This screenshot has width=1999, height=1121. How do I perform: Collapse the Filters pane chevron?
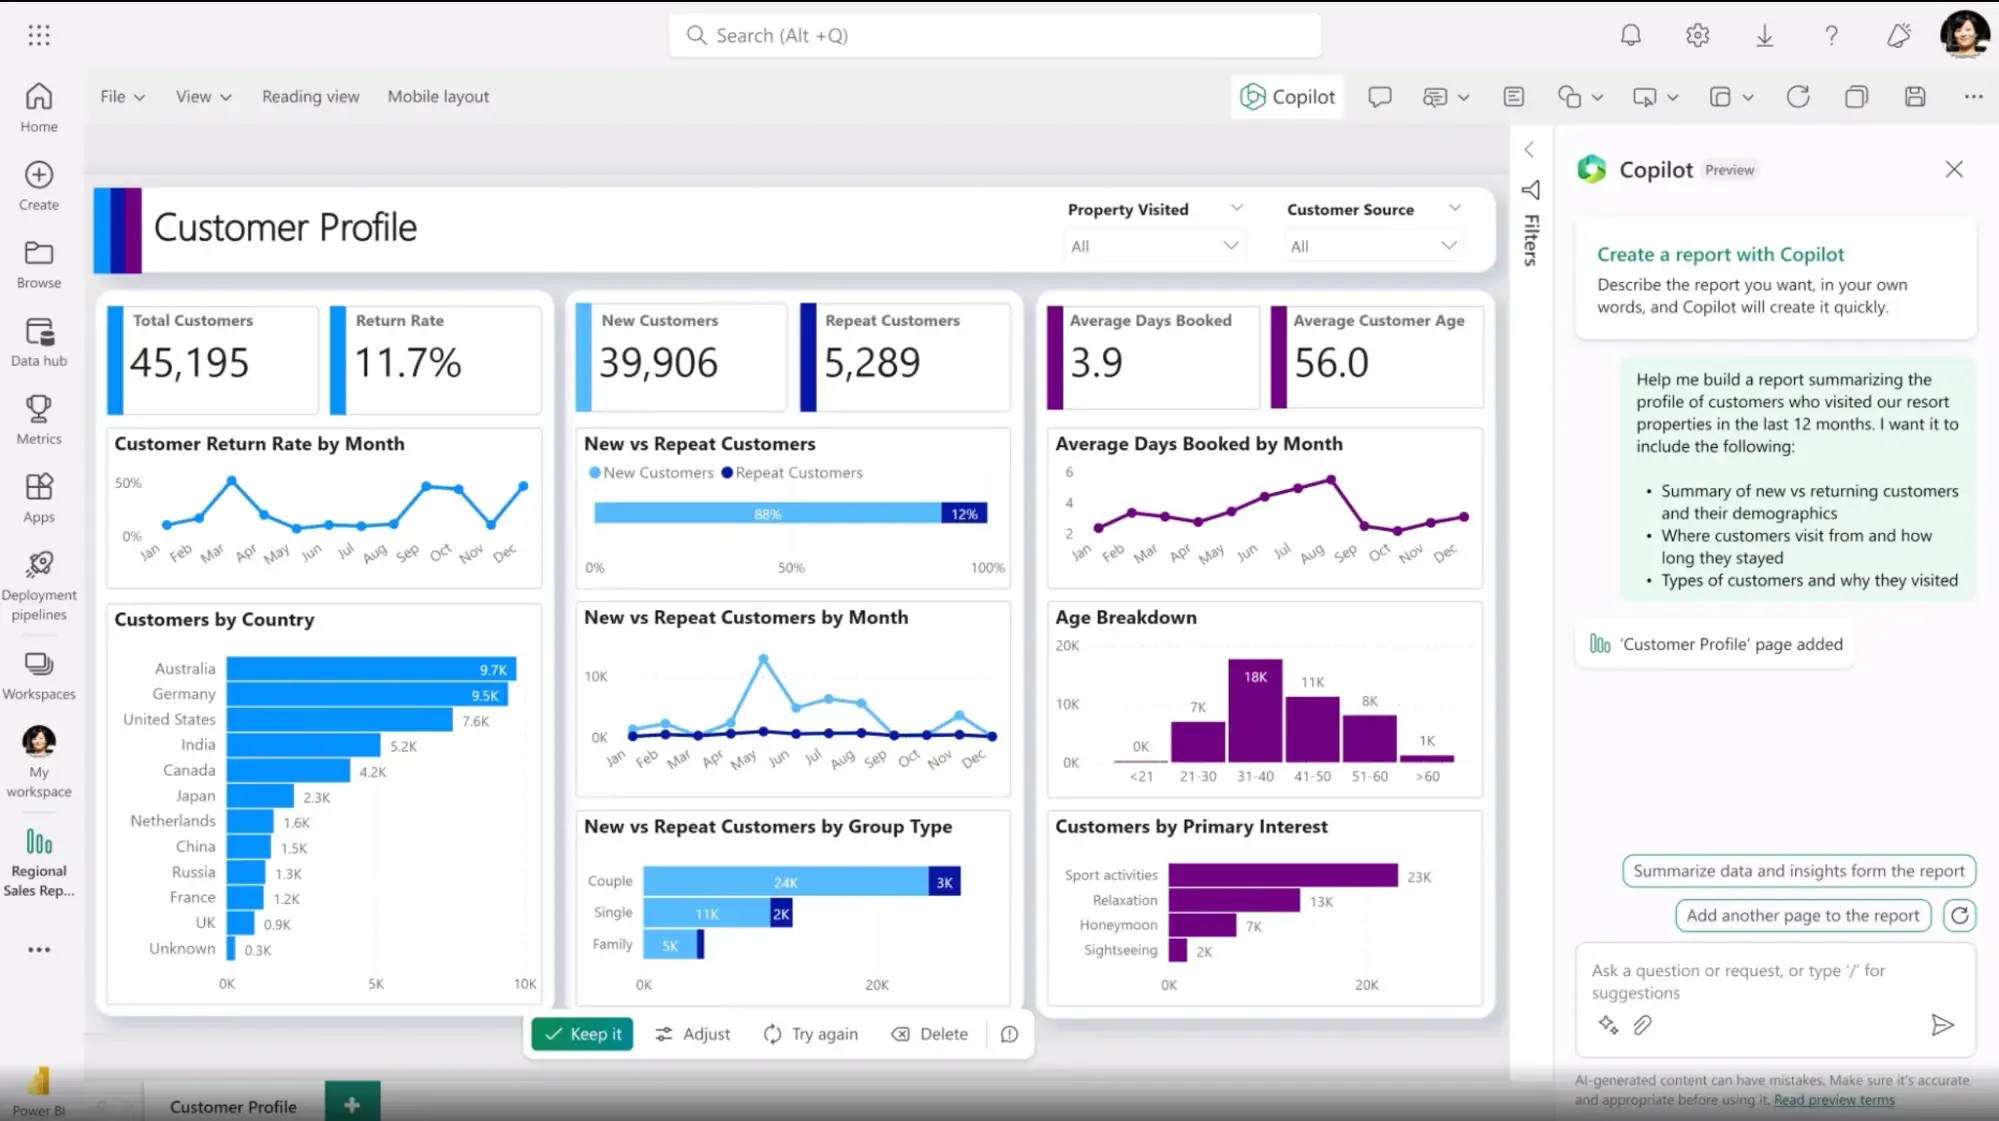pos(1529,150)
